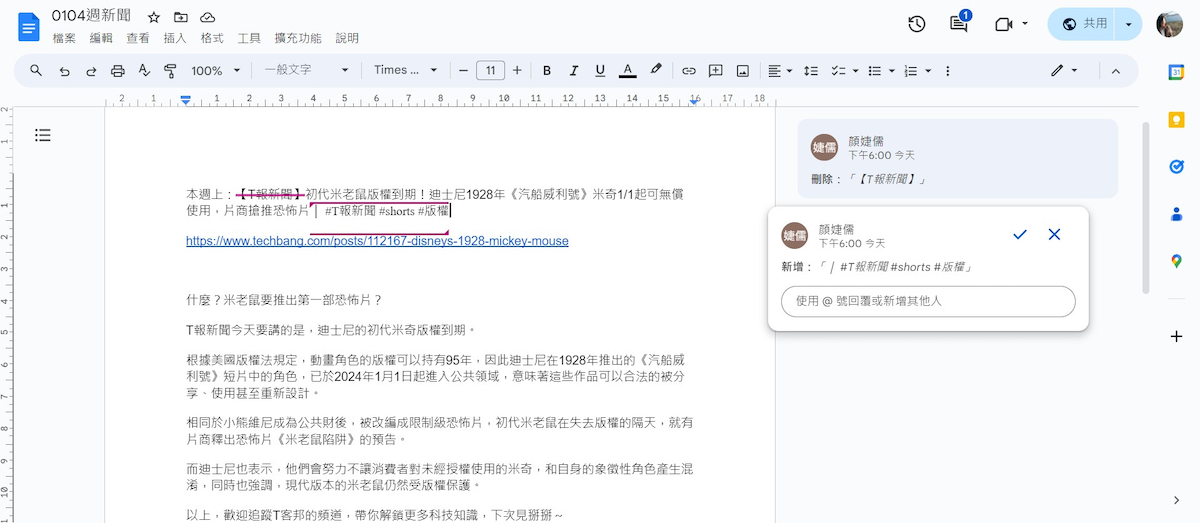This screenshot has height=523, width=1200.
Task: Open the techbang.com article link
Action: pos(377,241)
